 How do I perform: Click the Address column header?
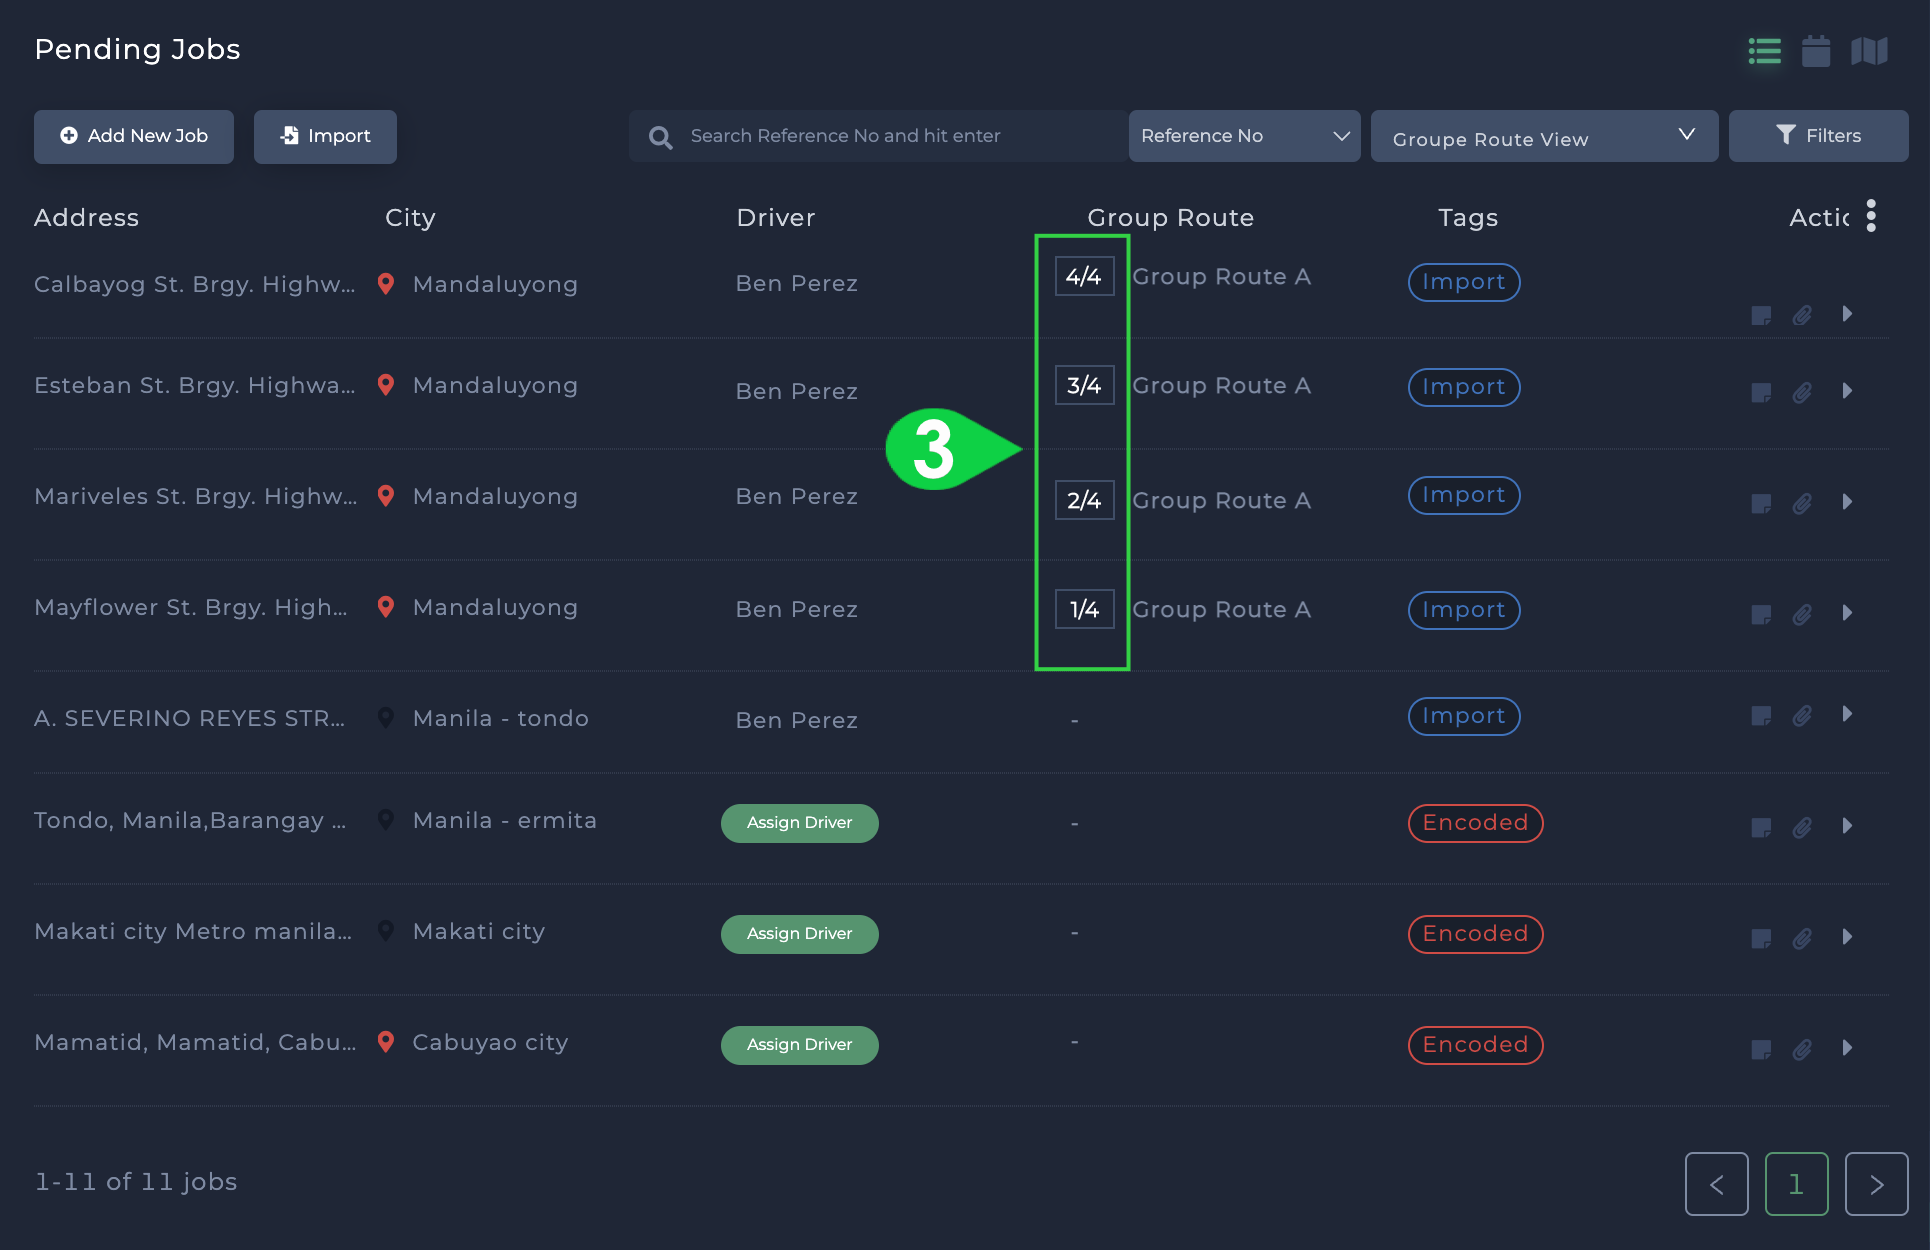(87, 218)
